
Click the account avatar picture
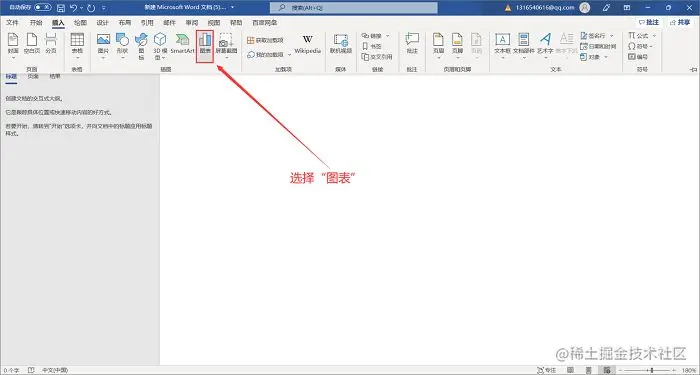click(x=585, y=8)
